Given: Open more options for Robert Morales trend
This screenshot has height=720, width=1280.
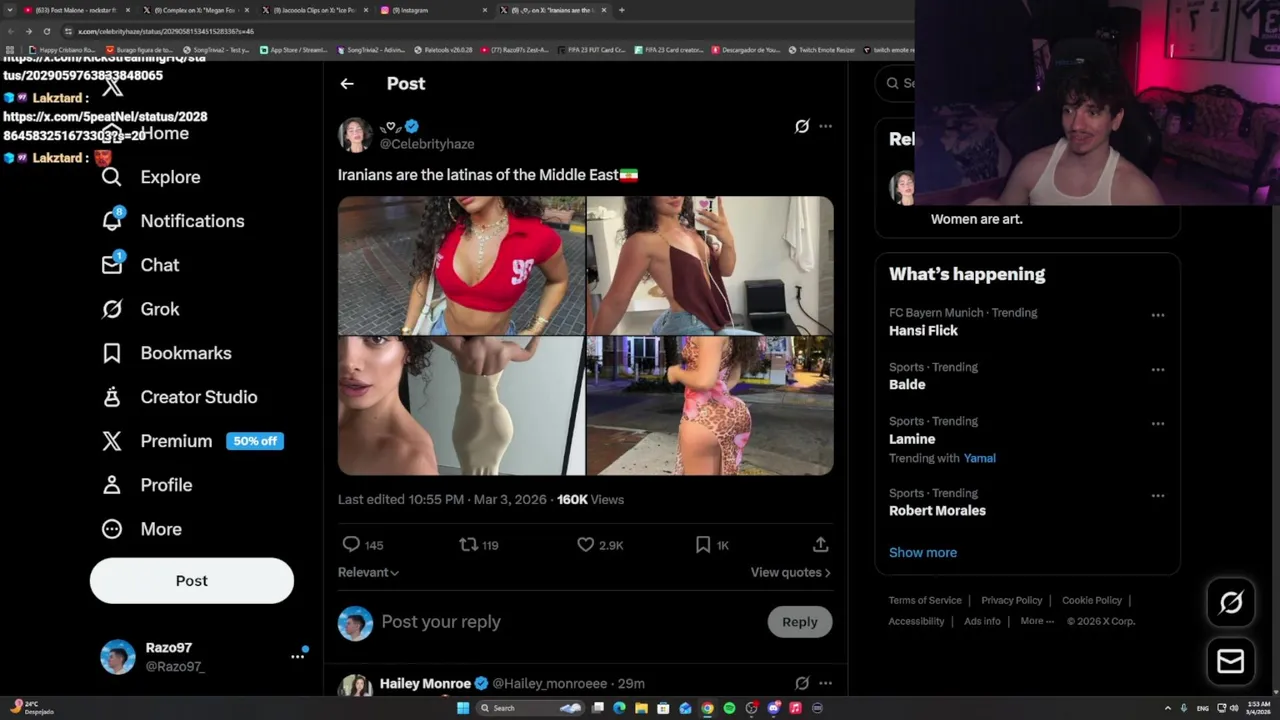Looking at the screenshot, I should click(x=1157, y=495).
